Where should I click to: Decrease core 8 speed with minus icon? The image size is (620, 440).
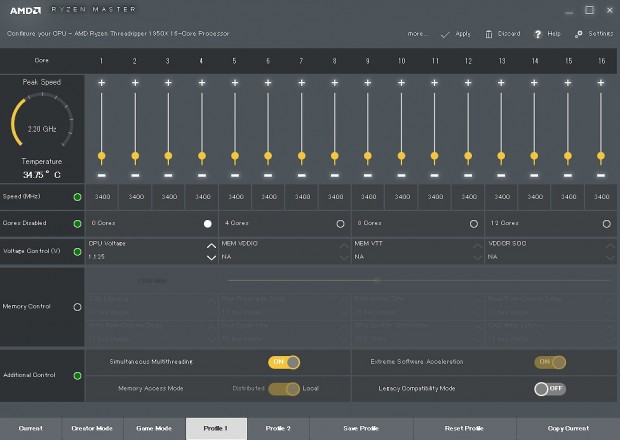335,175
